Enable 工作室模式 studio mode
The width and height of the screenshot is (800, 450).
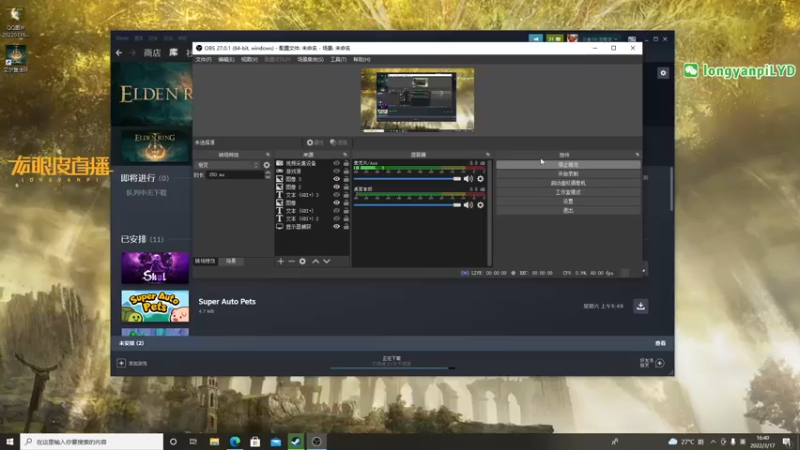(x=568, y=192)
